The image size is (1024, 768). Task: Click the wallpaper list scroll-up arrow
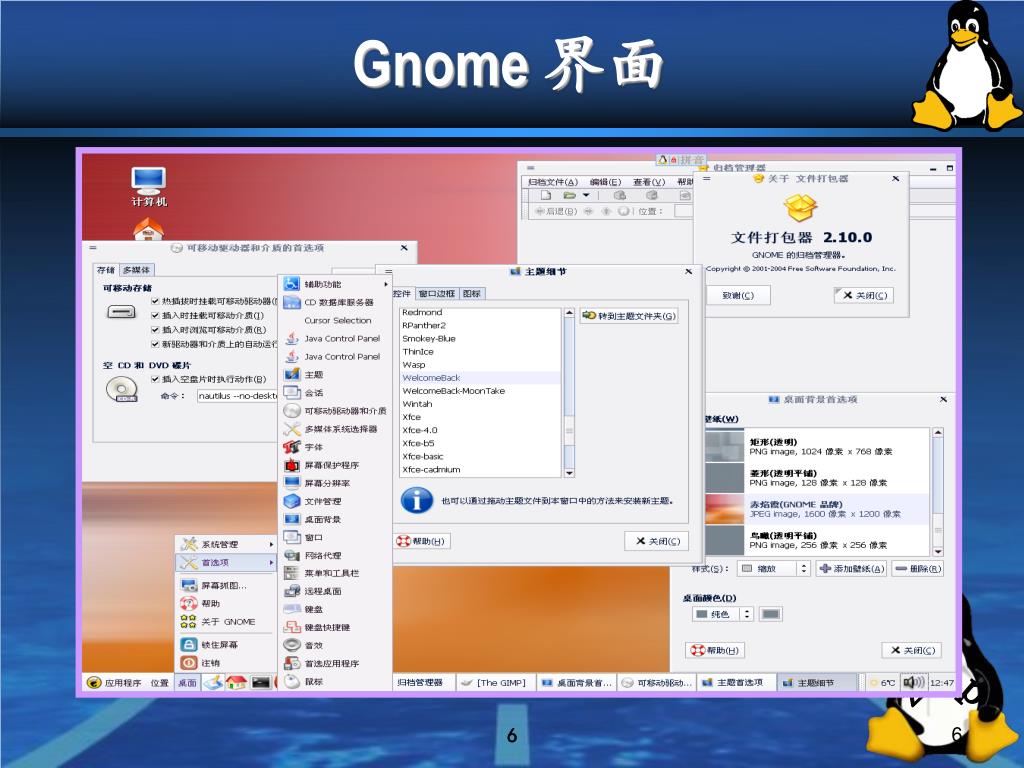pyautogui.click(x=938, y=432)
